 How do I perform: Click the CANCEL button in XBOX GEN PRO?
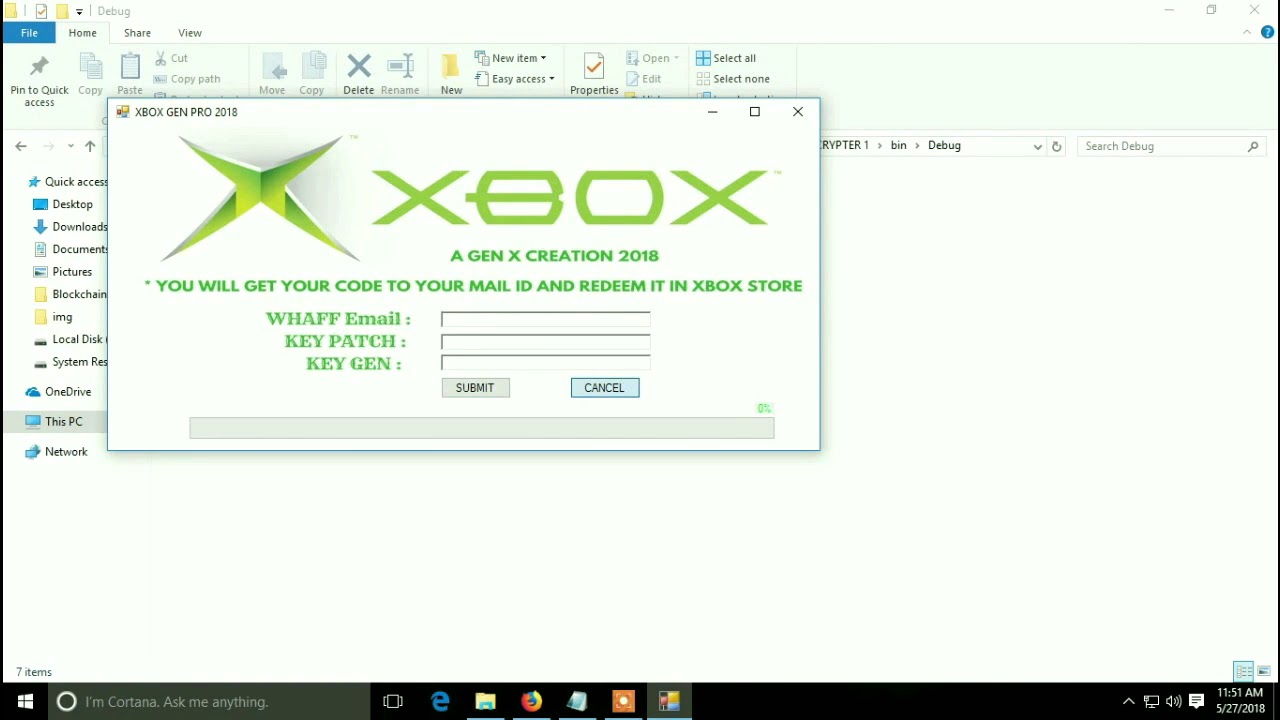(x=605, y=388)
